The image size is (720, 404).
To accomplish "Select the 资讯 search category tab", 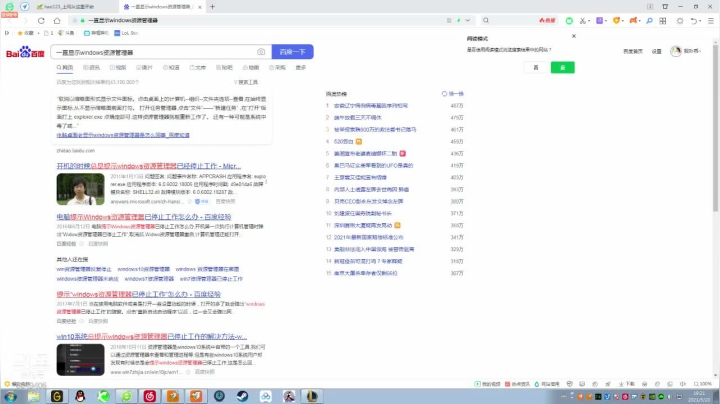I will click(x=91, y=67).
